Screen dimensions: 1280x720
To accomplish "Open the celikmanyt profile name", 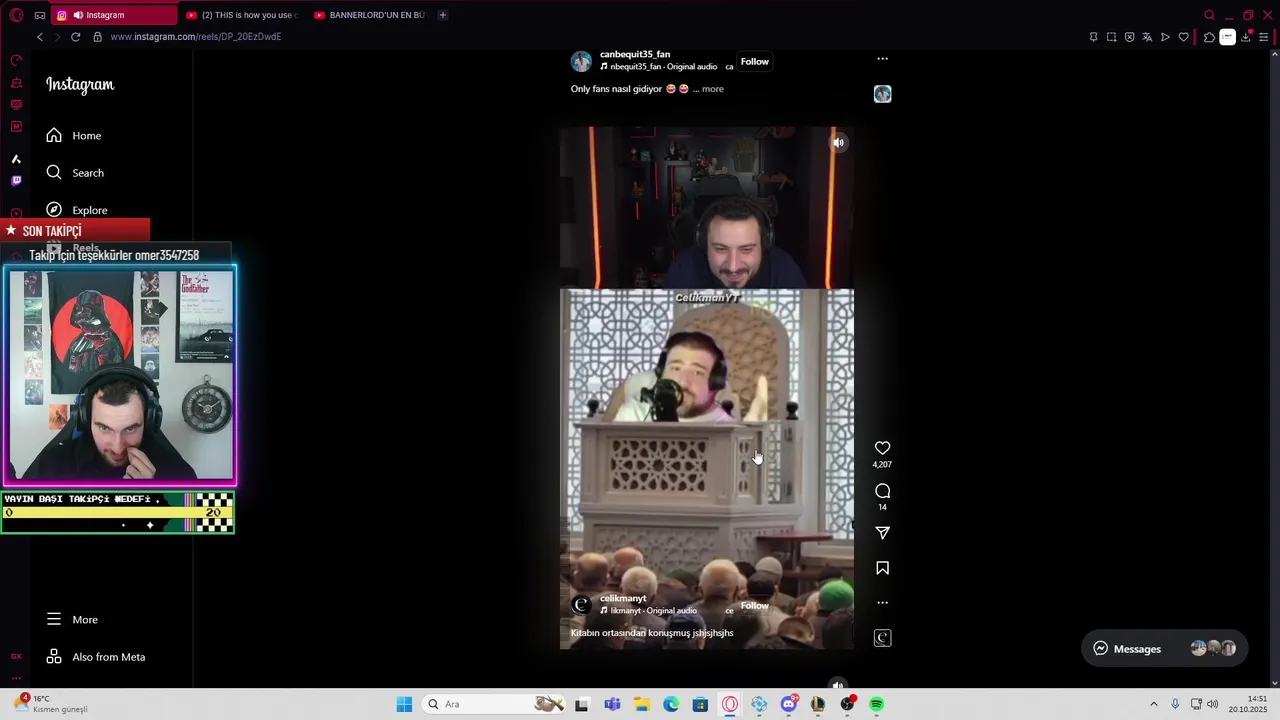I will tap(623, 598).
